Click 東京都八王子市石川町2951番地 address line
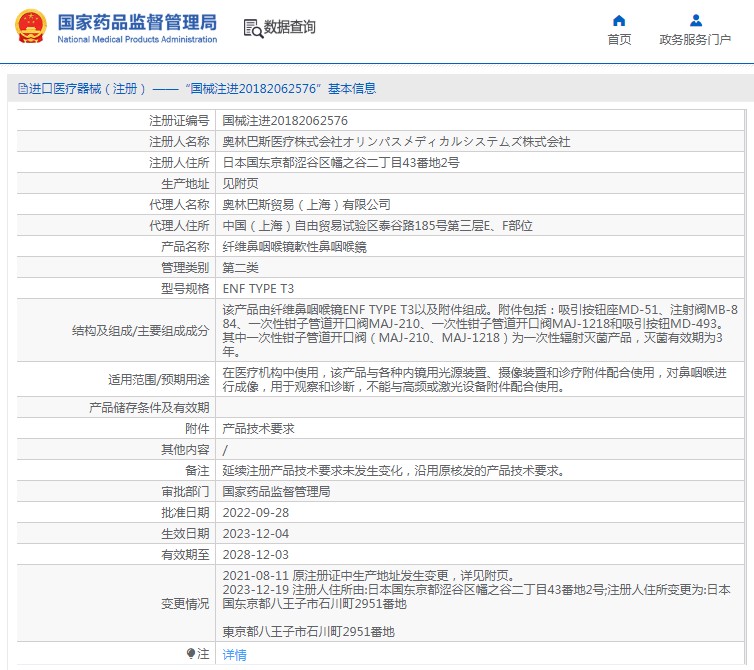Screen dimensions: 754x670 (308, 632)
